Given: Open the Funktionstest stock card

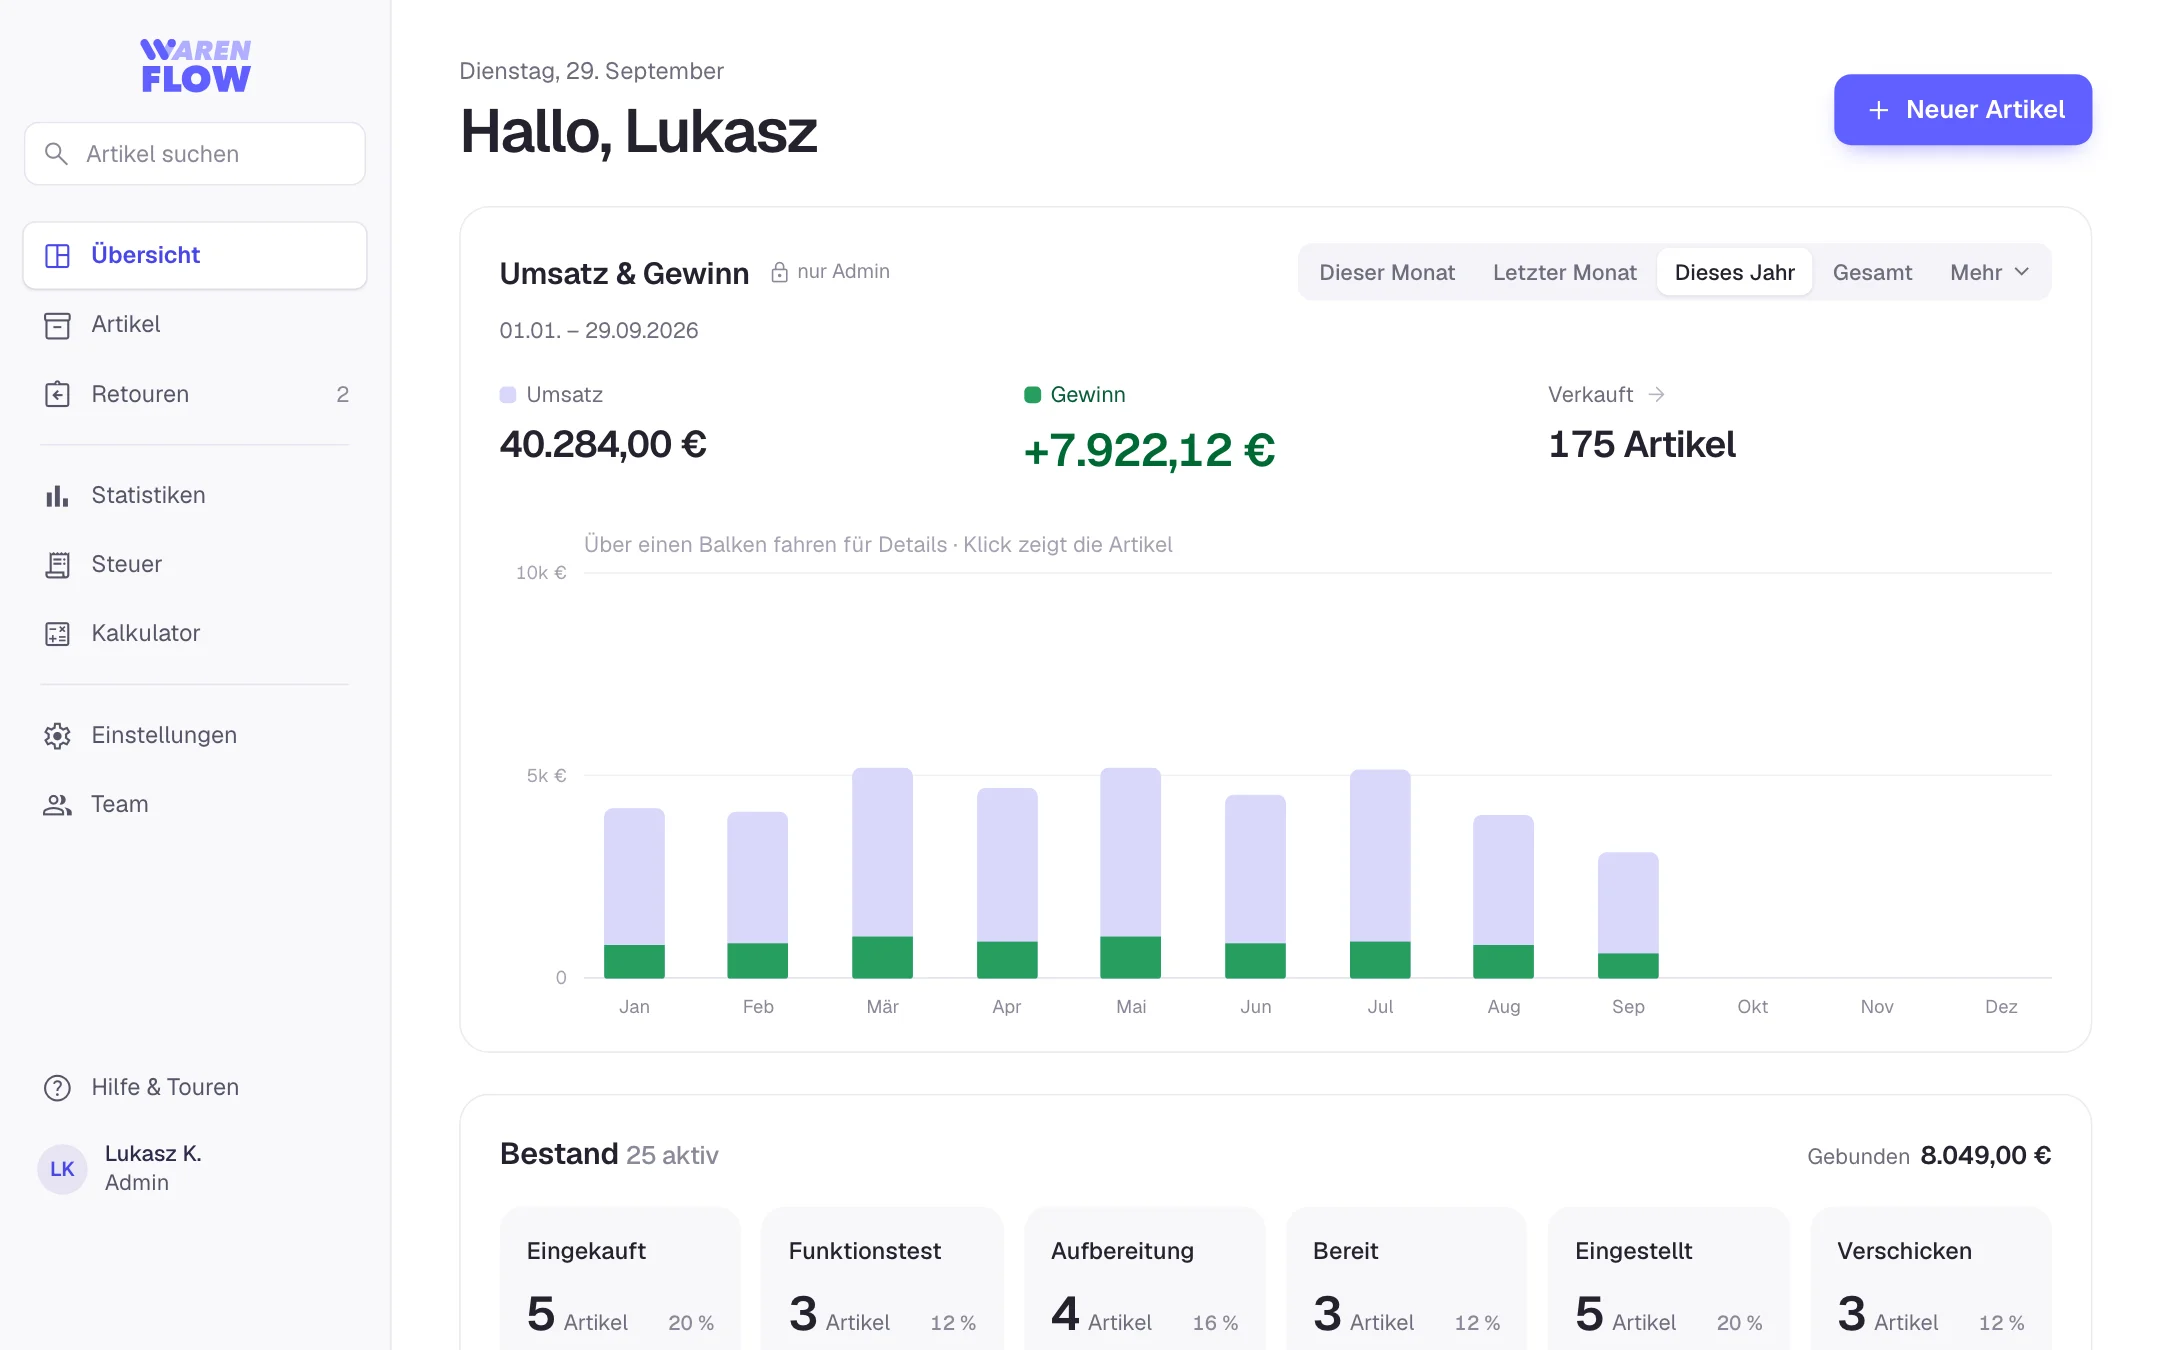Looking at the screenshot, I should [882, 1280].
